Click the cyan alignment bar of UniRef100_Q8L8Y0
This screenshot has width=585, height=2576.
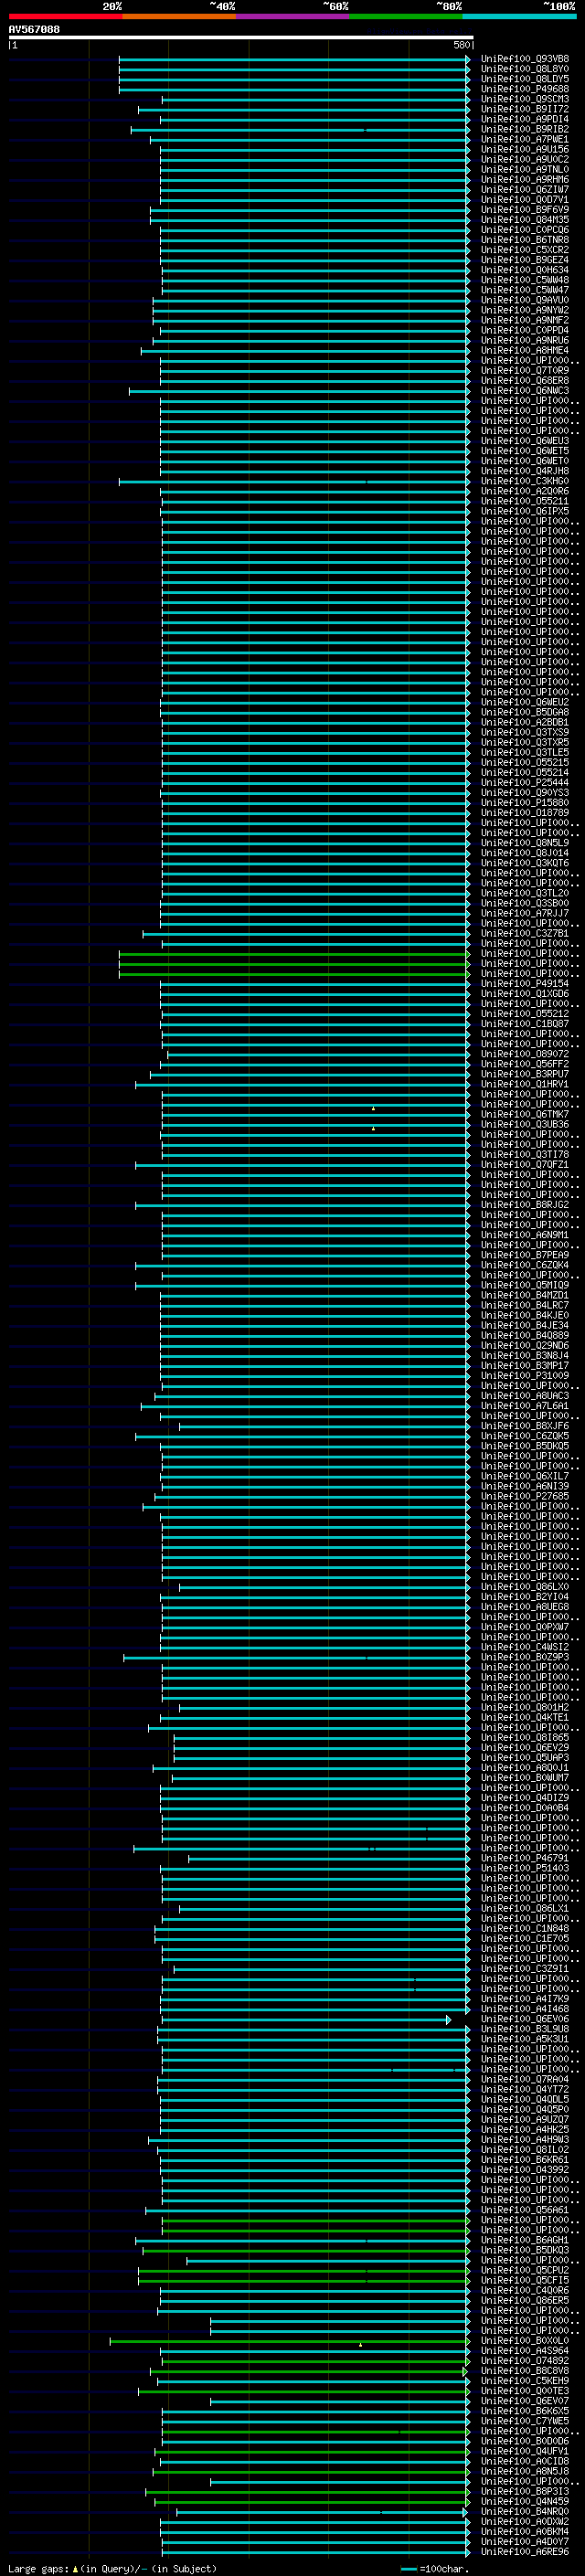(x=294, y=69)
